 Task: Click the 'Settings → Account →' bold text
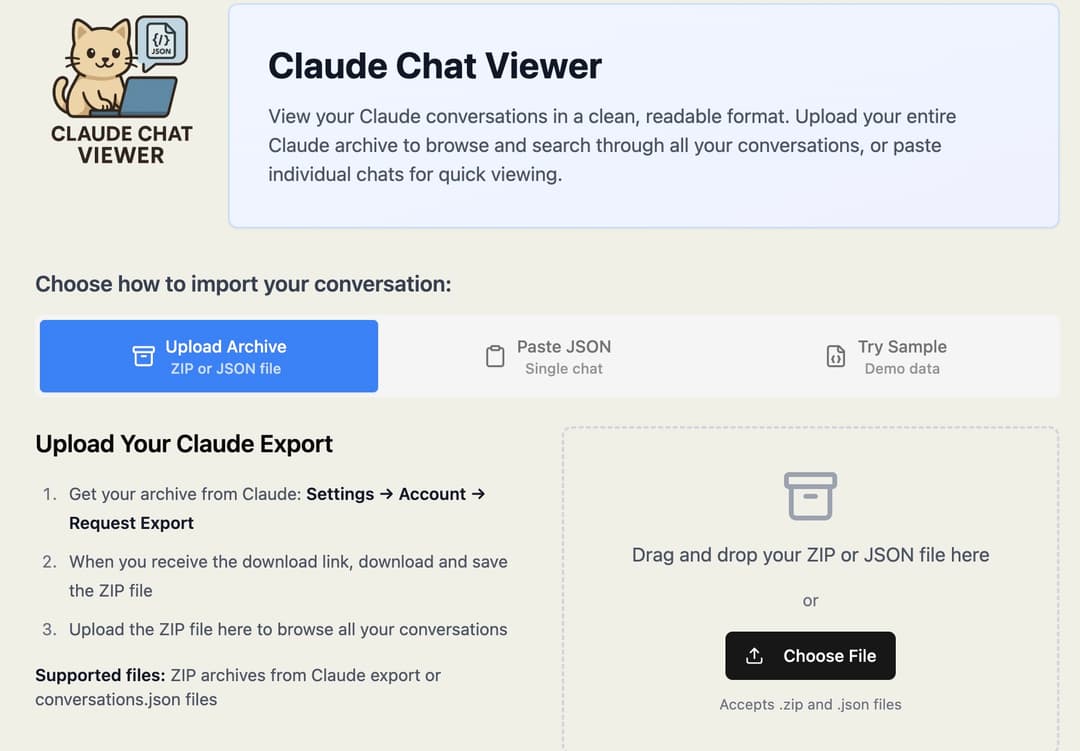(x=396, y=494)
